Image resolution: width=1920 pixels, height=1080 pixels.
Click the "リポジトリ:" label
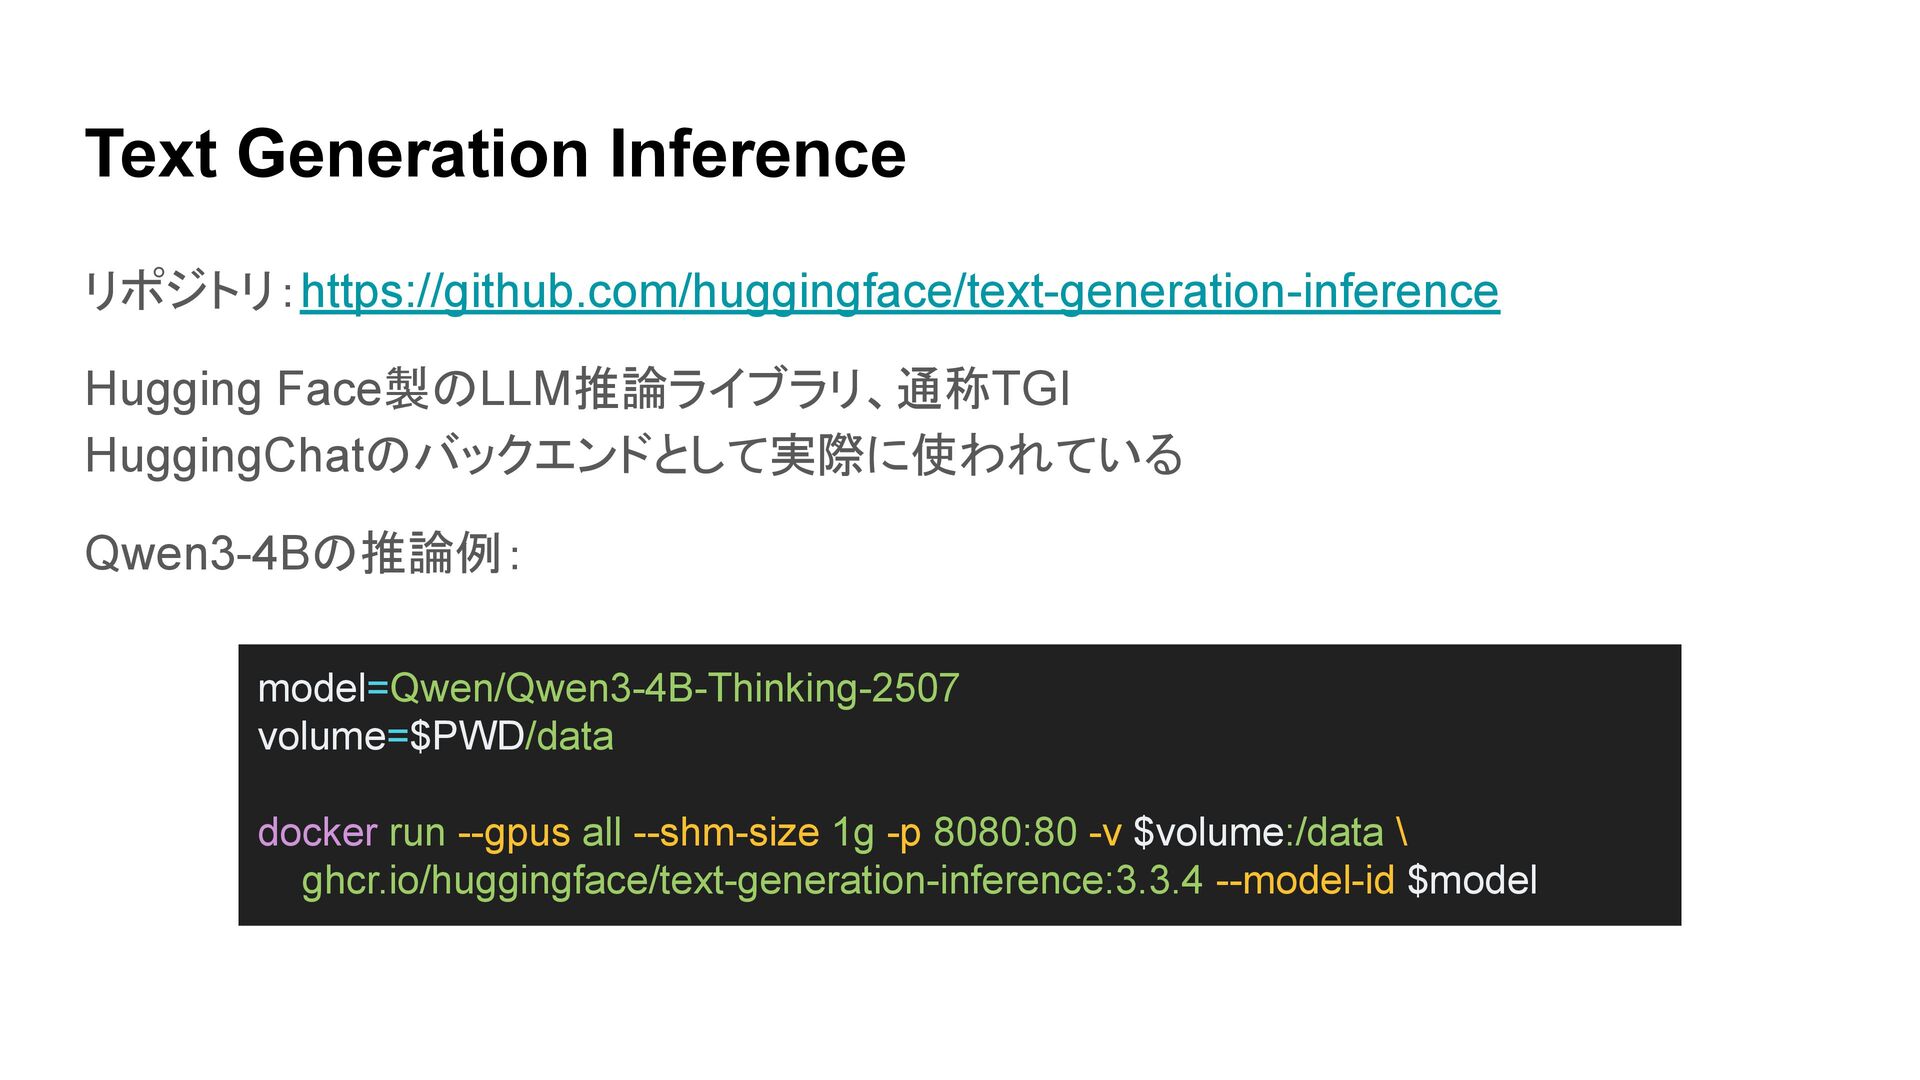(x=189, y=292)
